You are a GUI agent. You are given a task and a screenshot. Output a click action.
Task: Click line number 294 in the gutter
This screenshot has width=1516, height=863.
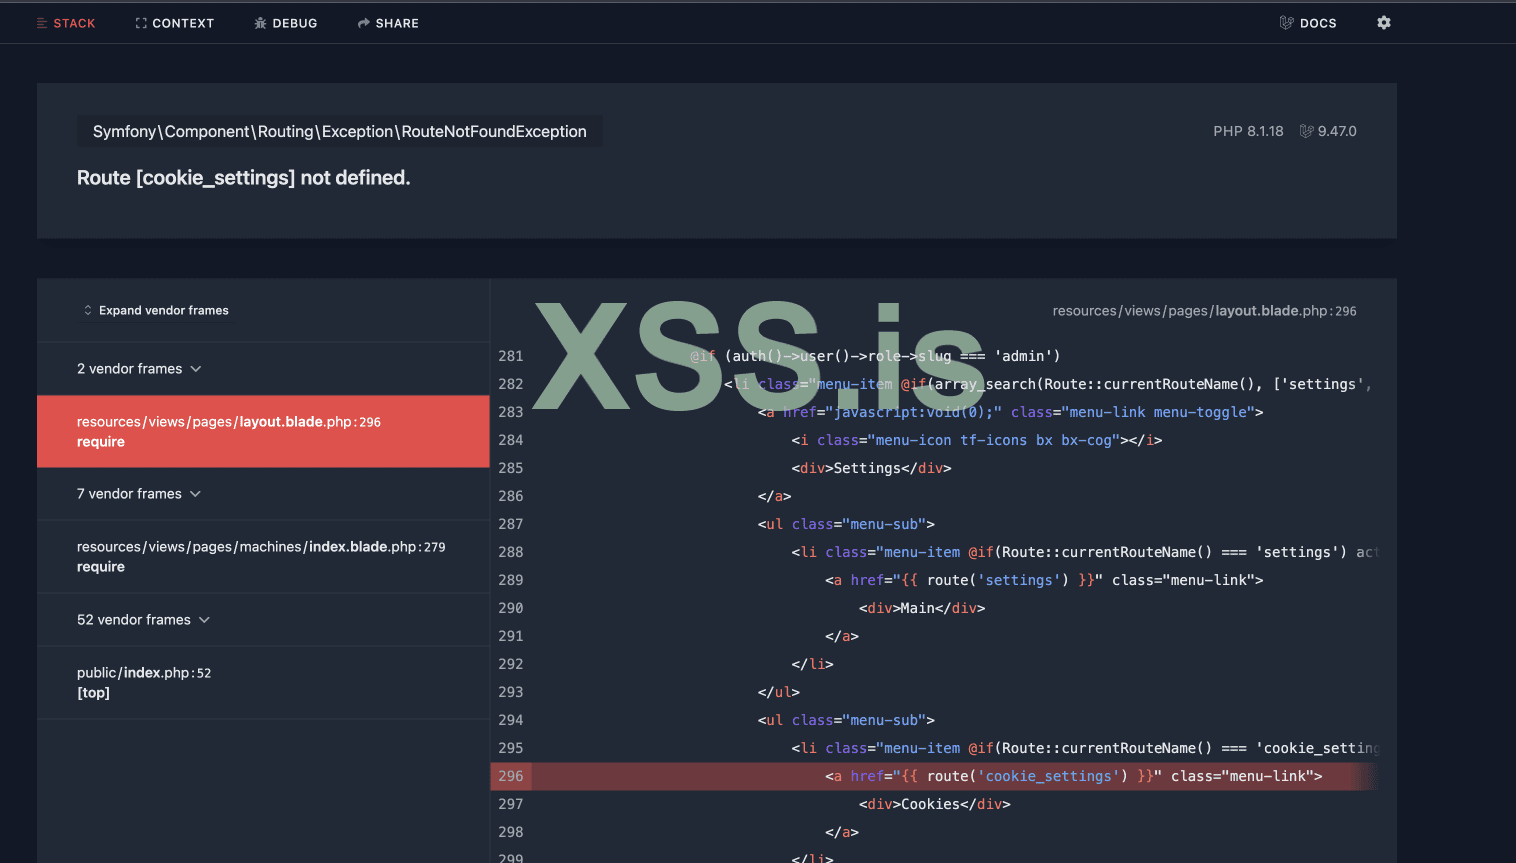511,720
